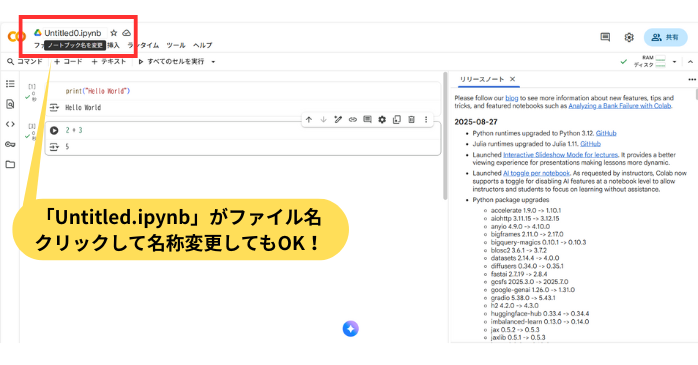Image resolution: width=698 pixels, height=365 pixels.
Task: Click the Hello World output text
Action: click(83, 107)
